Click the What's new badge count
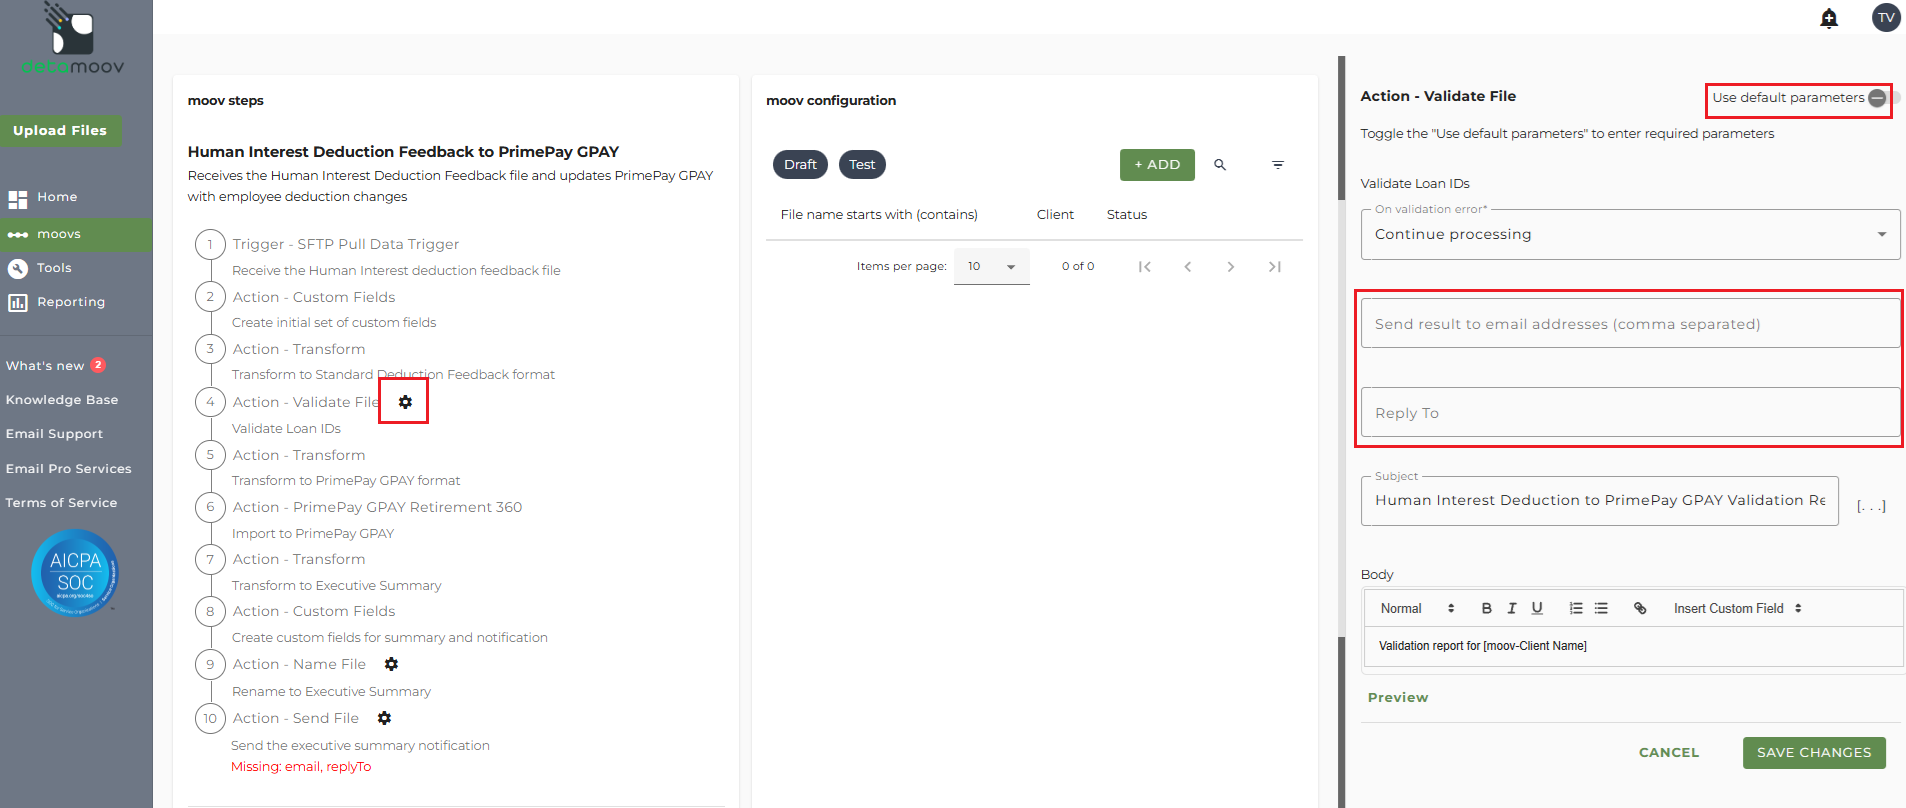This screenshot has height=808, width=1906. pos(98,365)
